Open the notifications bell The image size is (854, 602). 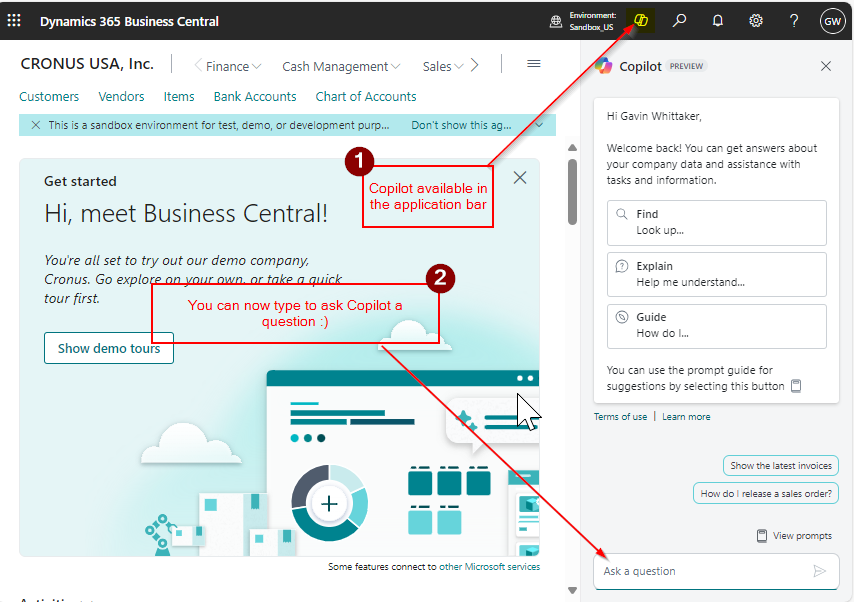click(717, 21)
